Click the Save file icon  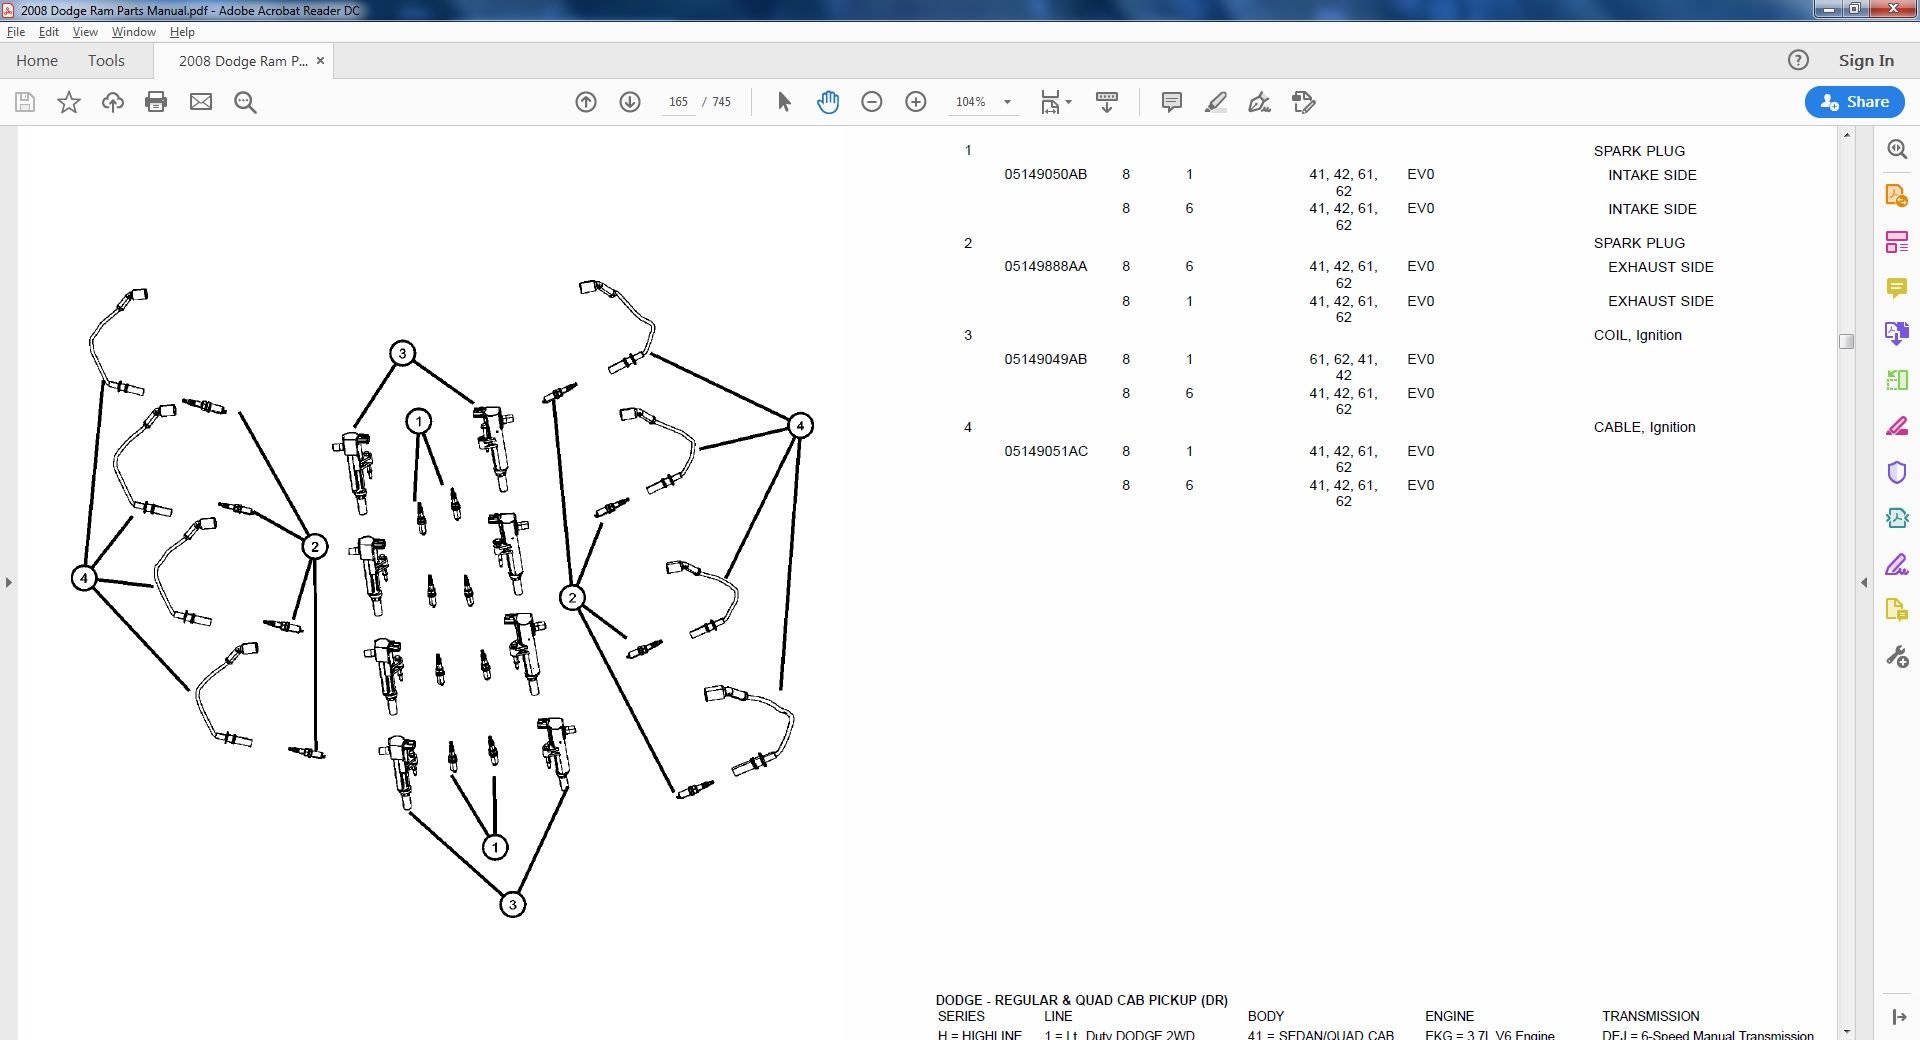click(25, 102)
